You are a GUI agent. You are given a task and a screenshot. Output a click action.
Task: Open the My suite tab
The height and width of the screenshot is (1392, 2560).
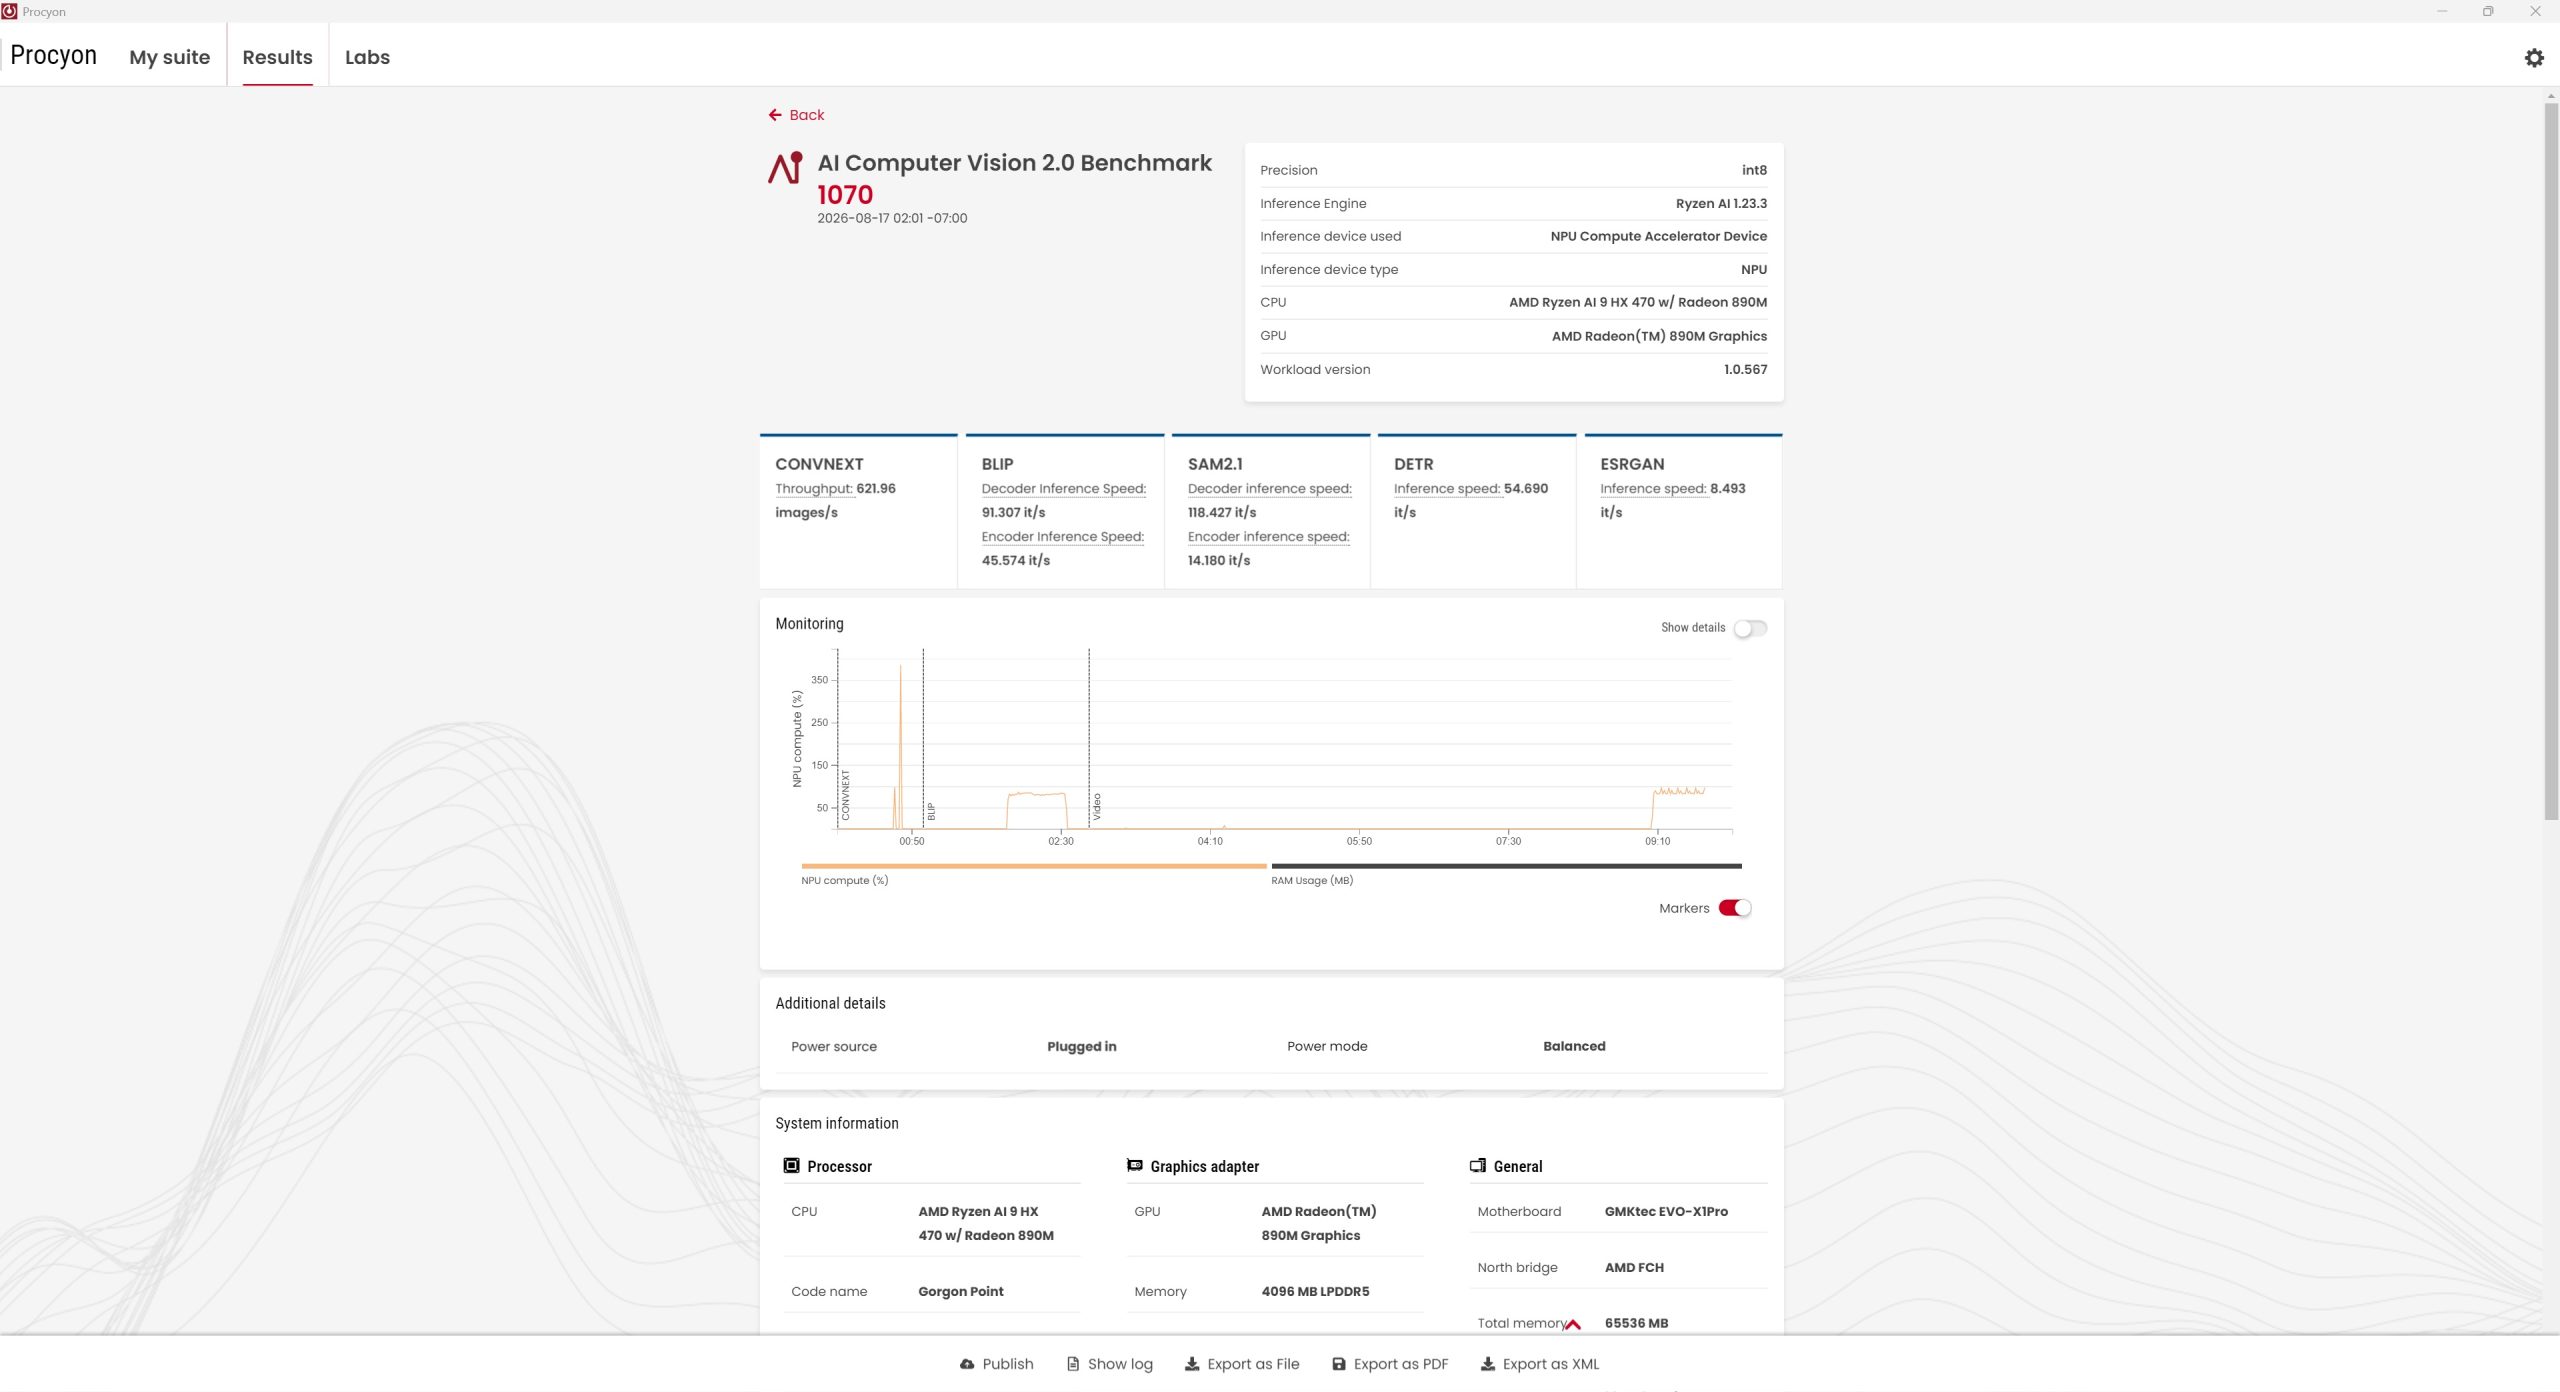[x=170, y=57]
